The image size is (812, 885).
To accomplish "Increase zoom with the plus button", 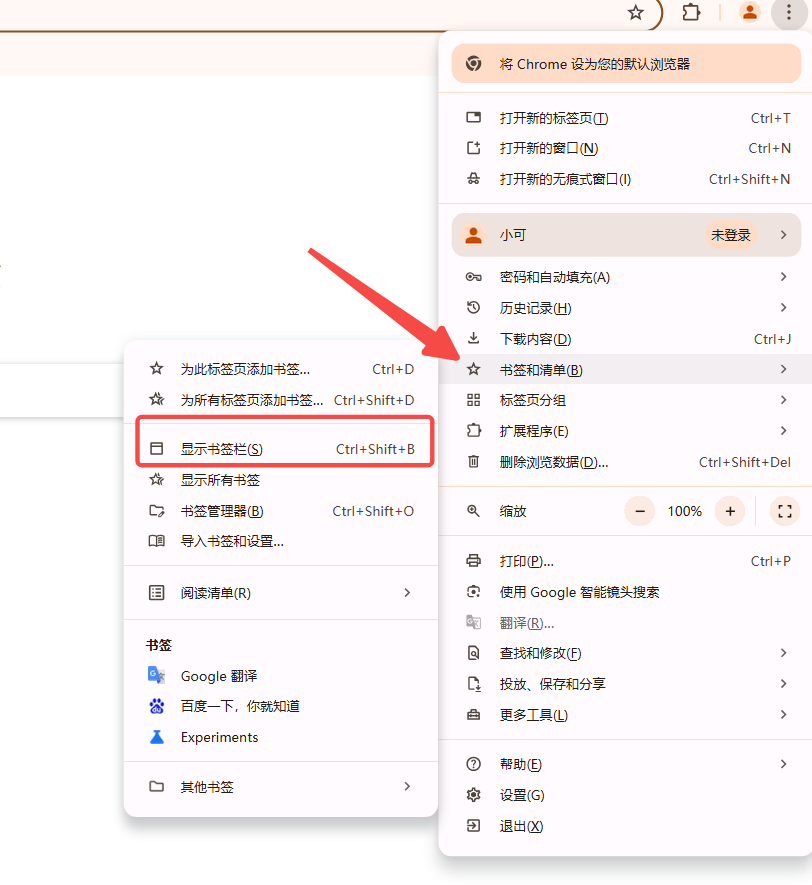I will point(730,511).
